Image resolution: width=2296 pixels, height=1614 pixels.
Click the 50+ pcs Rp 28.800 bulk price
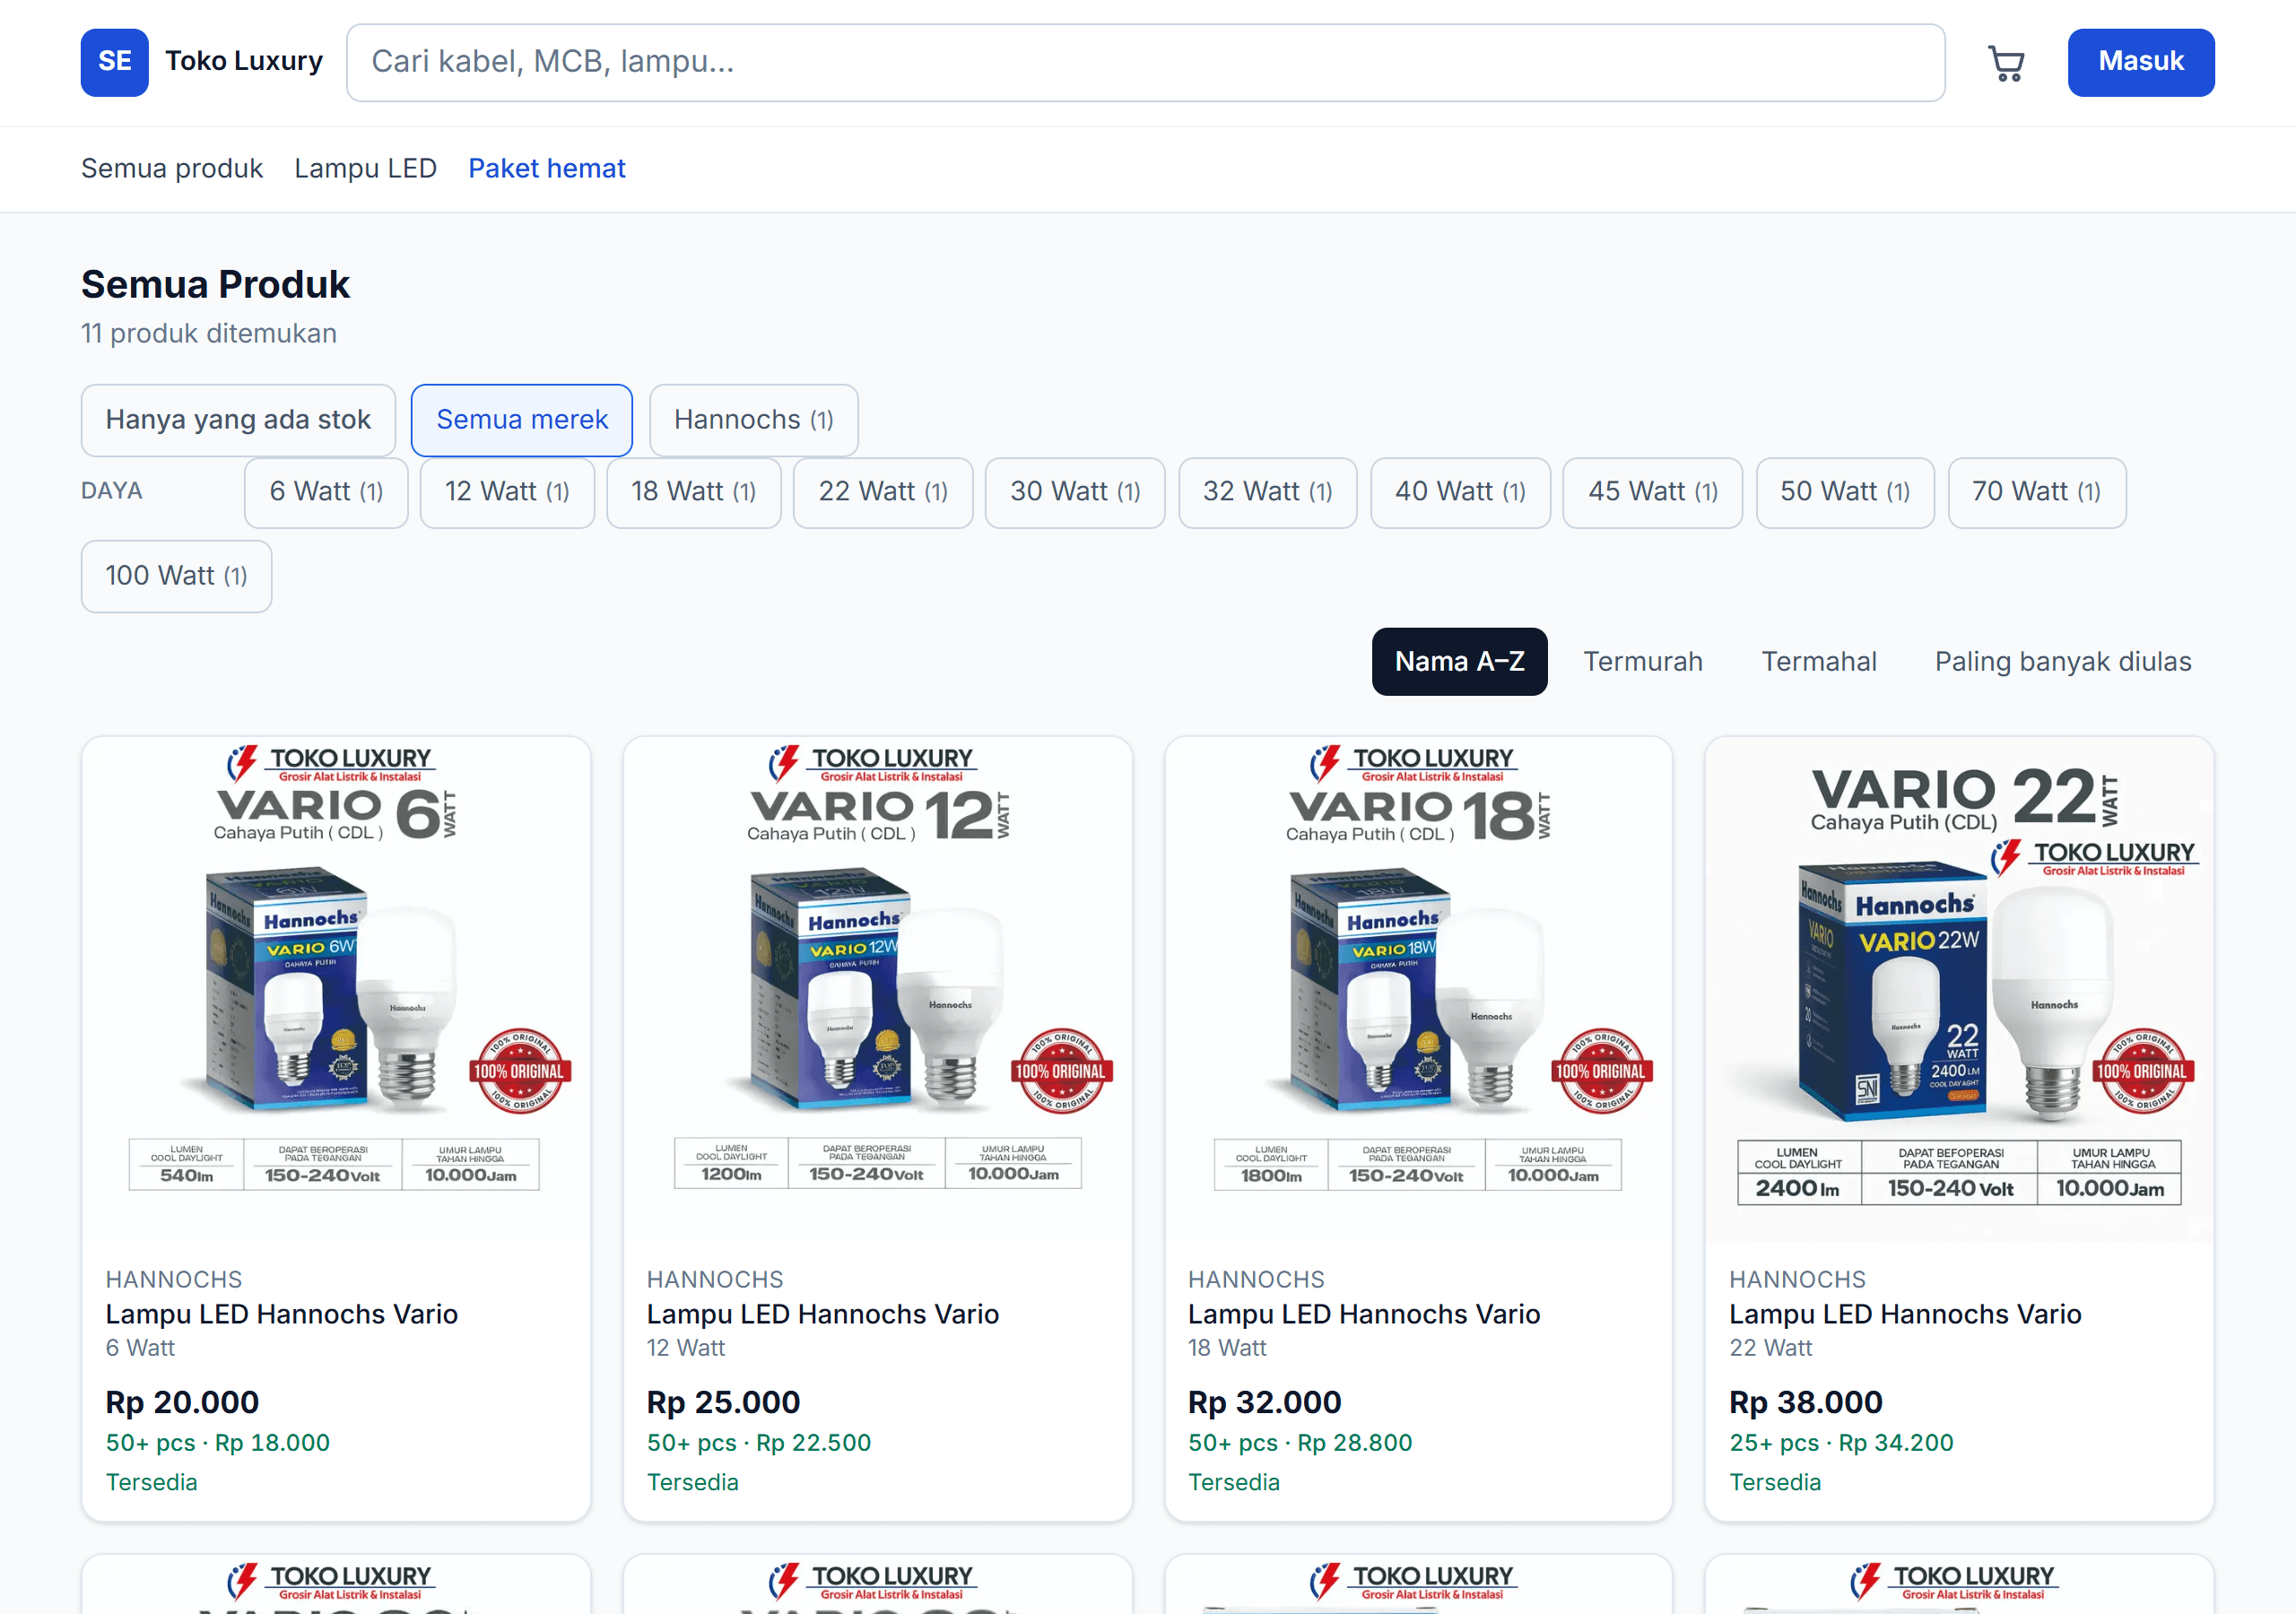1300,1443
